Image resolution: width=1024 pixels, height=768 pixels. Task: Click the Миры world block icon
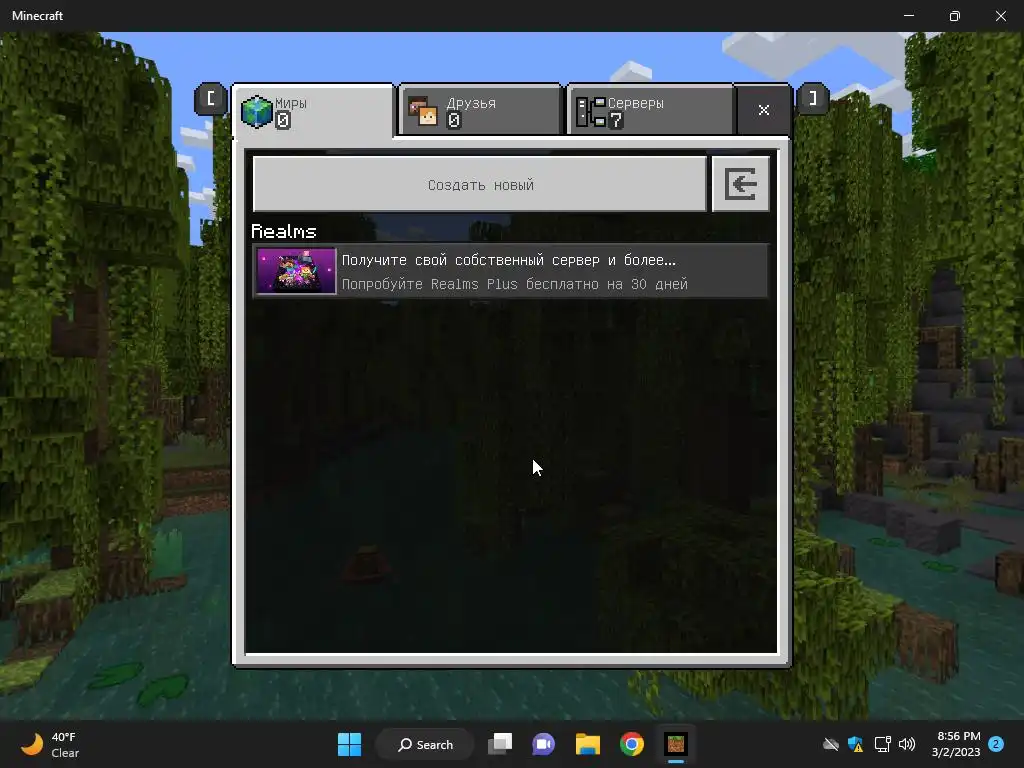point(257,112)
